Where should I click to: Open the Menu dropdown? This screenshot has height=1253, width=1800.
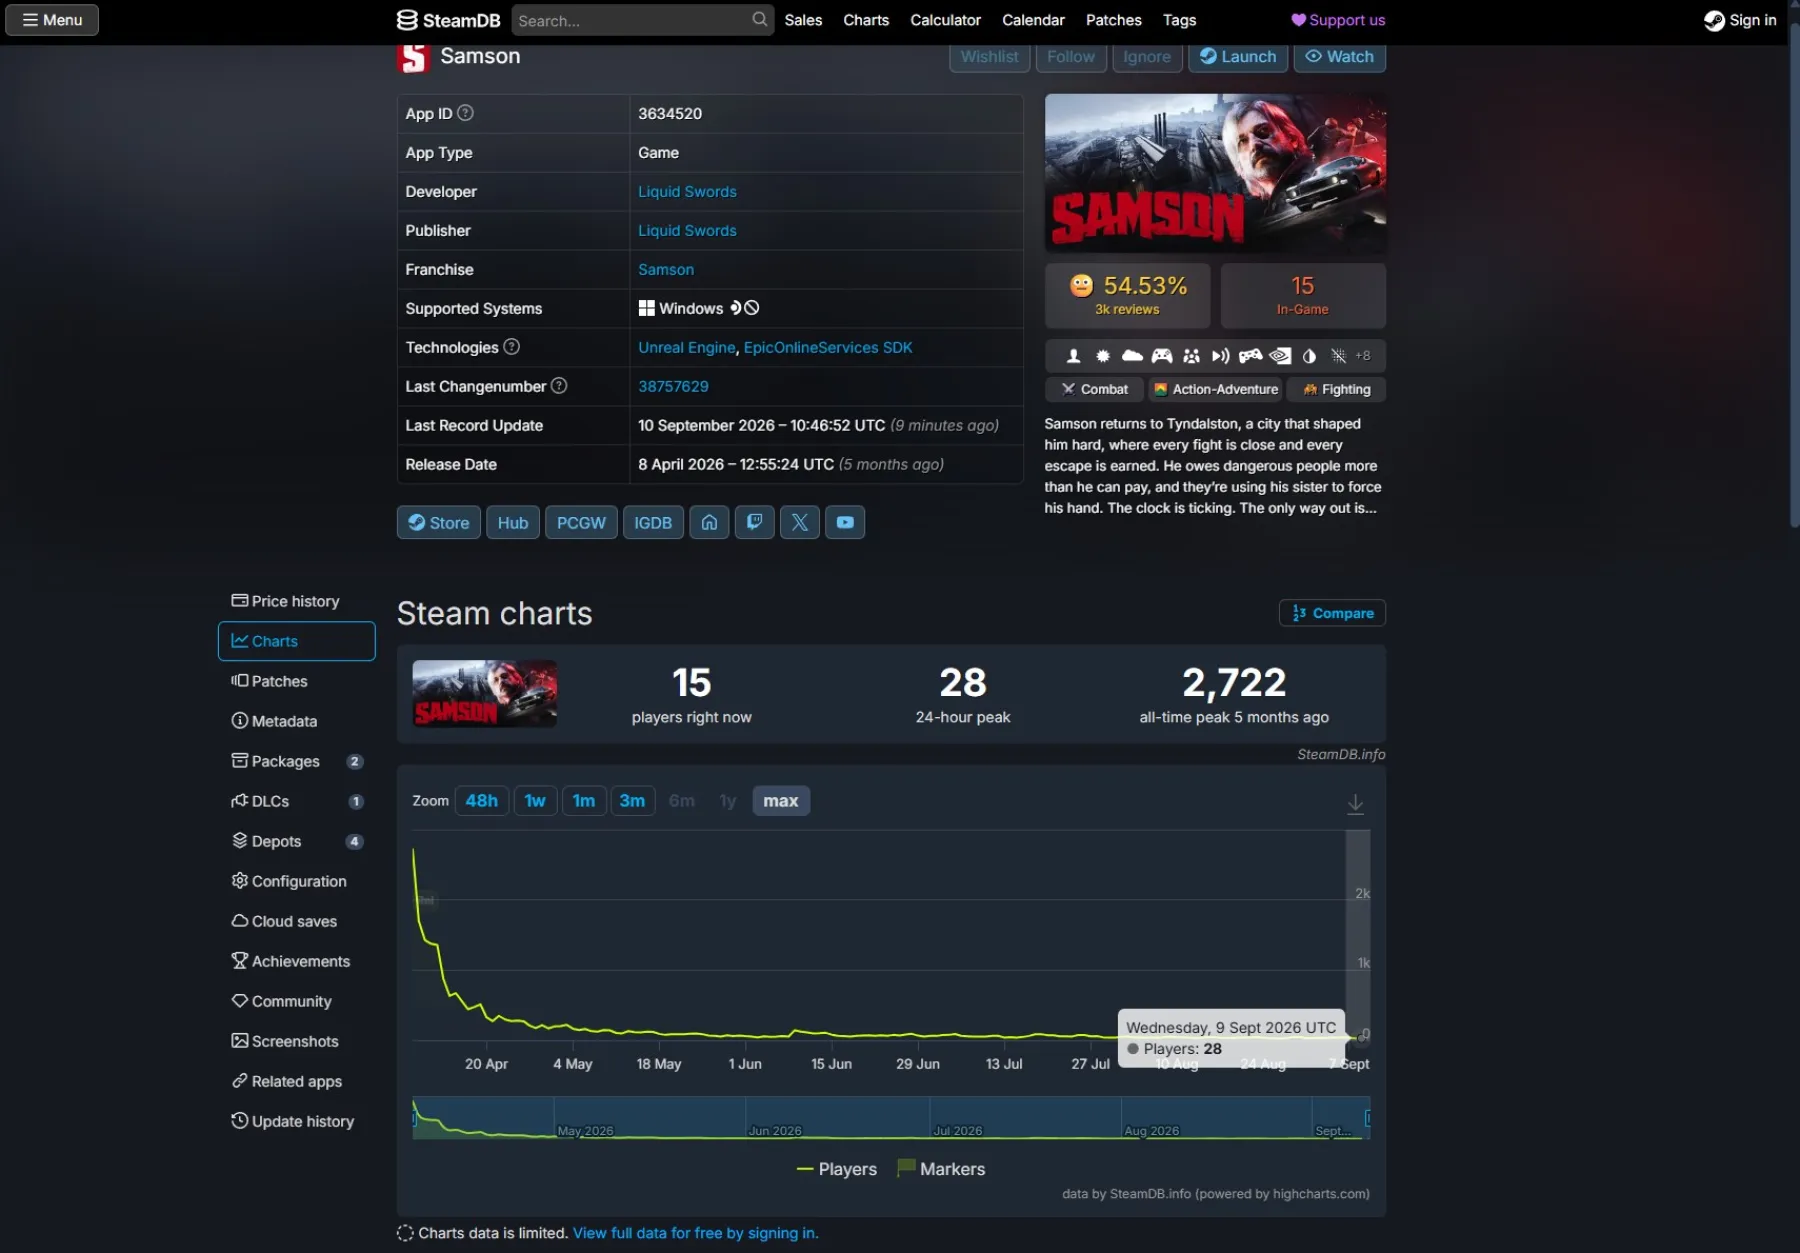[x=52, y=20]
